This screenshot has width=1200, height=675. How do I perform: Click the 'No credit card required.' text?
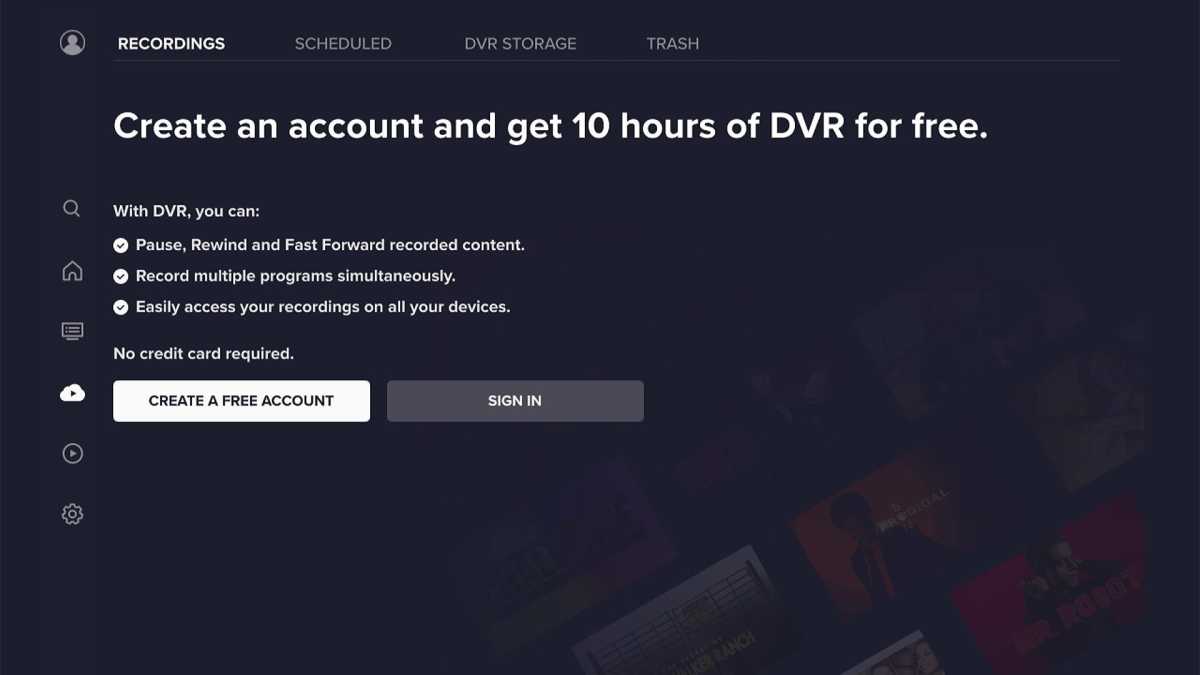tap(203, 354)
